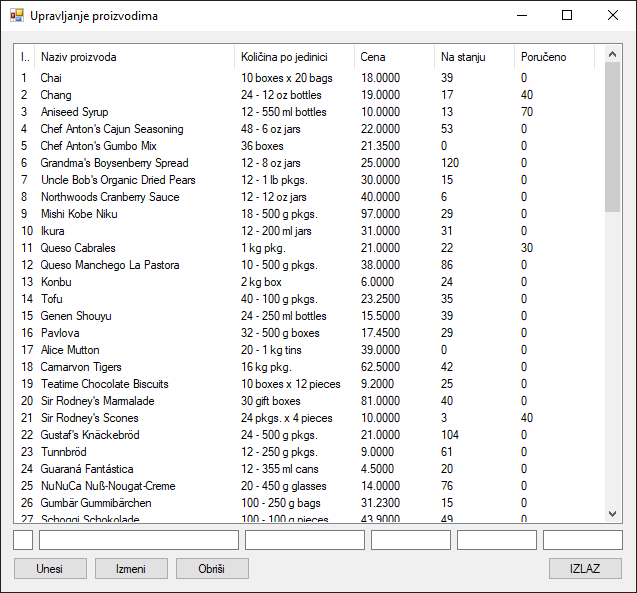Sort by the Naziv proizvoda column header
This screenshot has width=637, height=593.
pyautogui.click(x=135, y=57)
